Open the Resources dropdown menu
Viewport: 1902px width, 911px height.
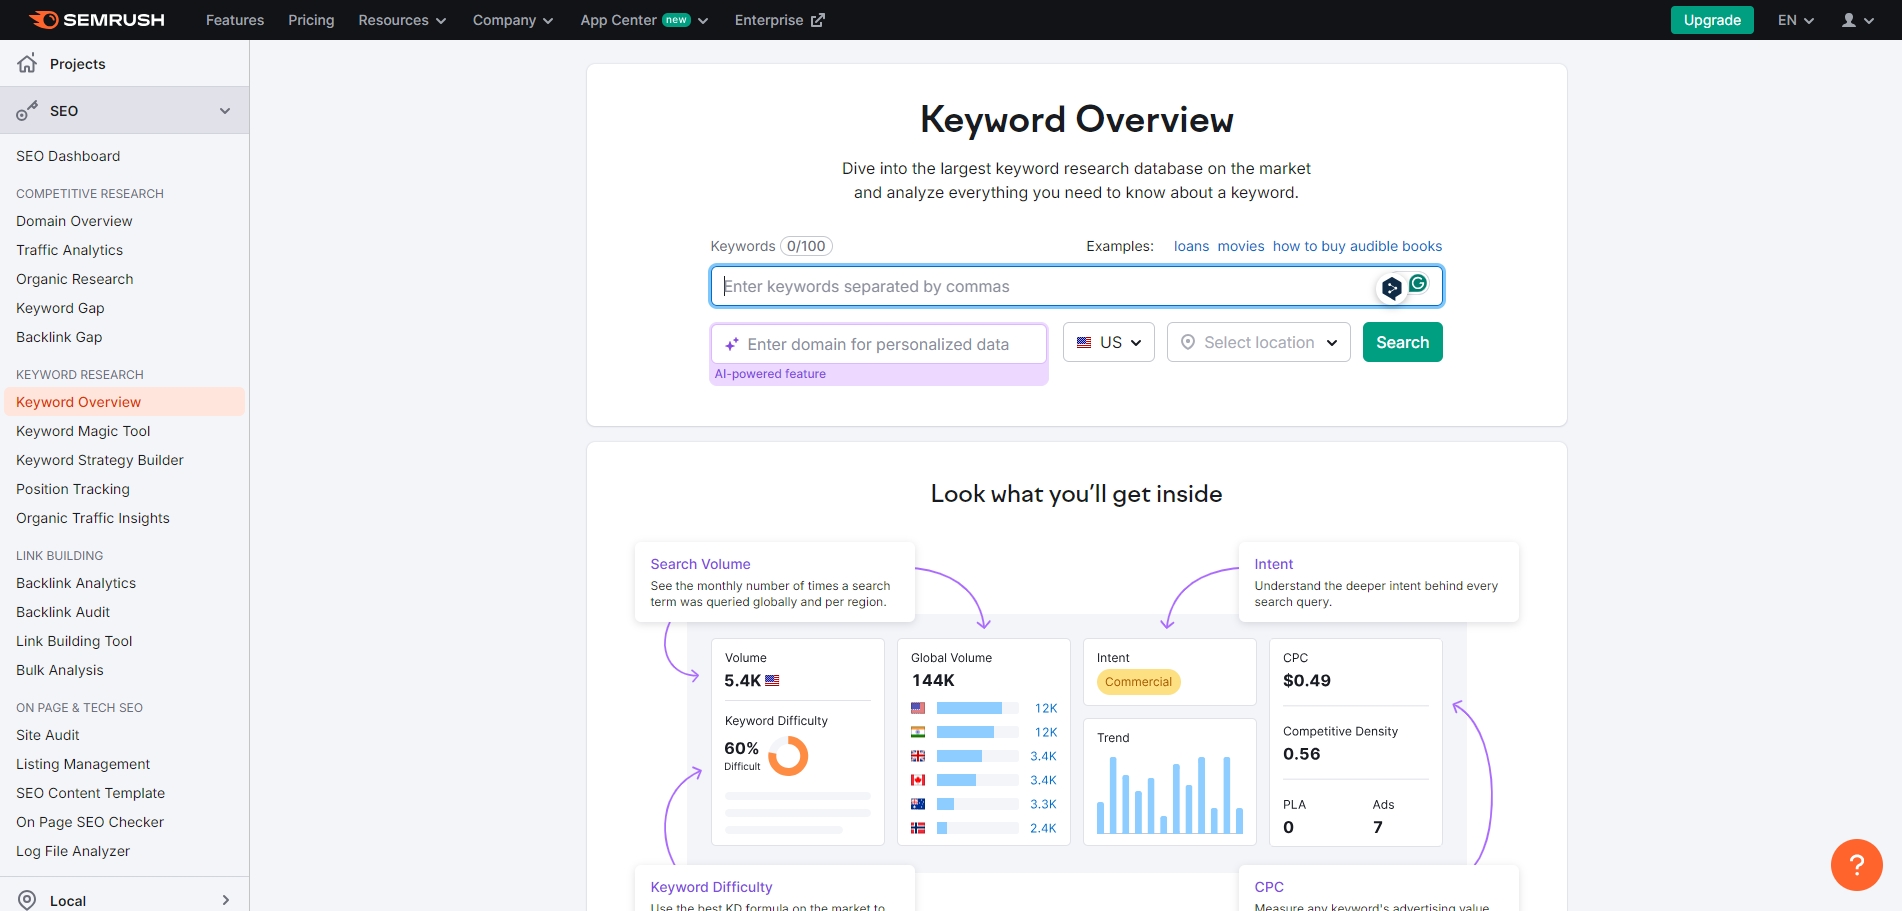pyautogui.click(x=402, y=20)
